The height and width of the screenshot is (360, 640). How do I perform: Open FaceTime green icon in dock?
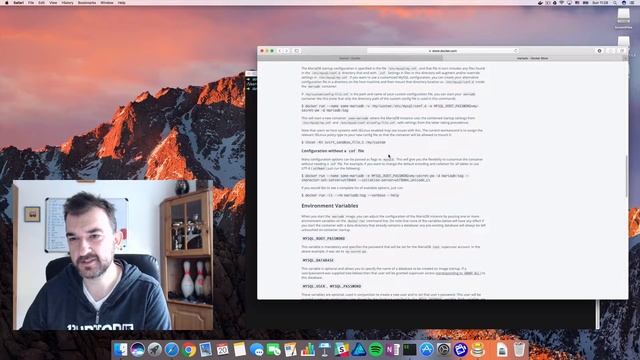coord(273,350)
